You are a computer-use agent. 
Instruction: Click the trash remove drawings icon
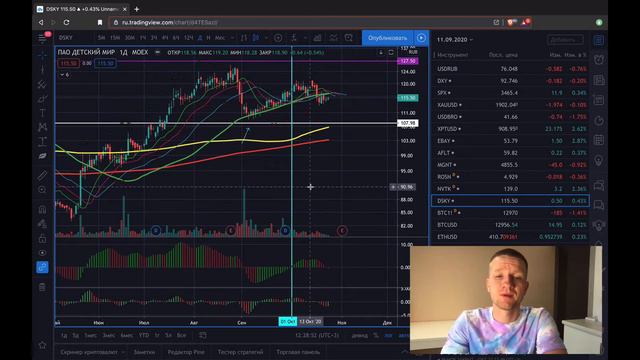(42, 287)
